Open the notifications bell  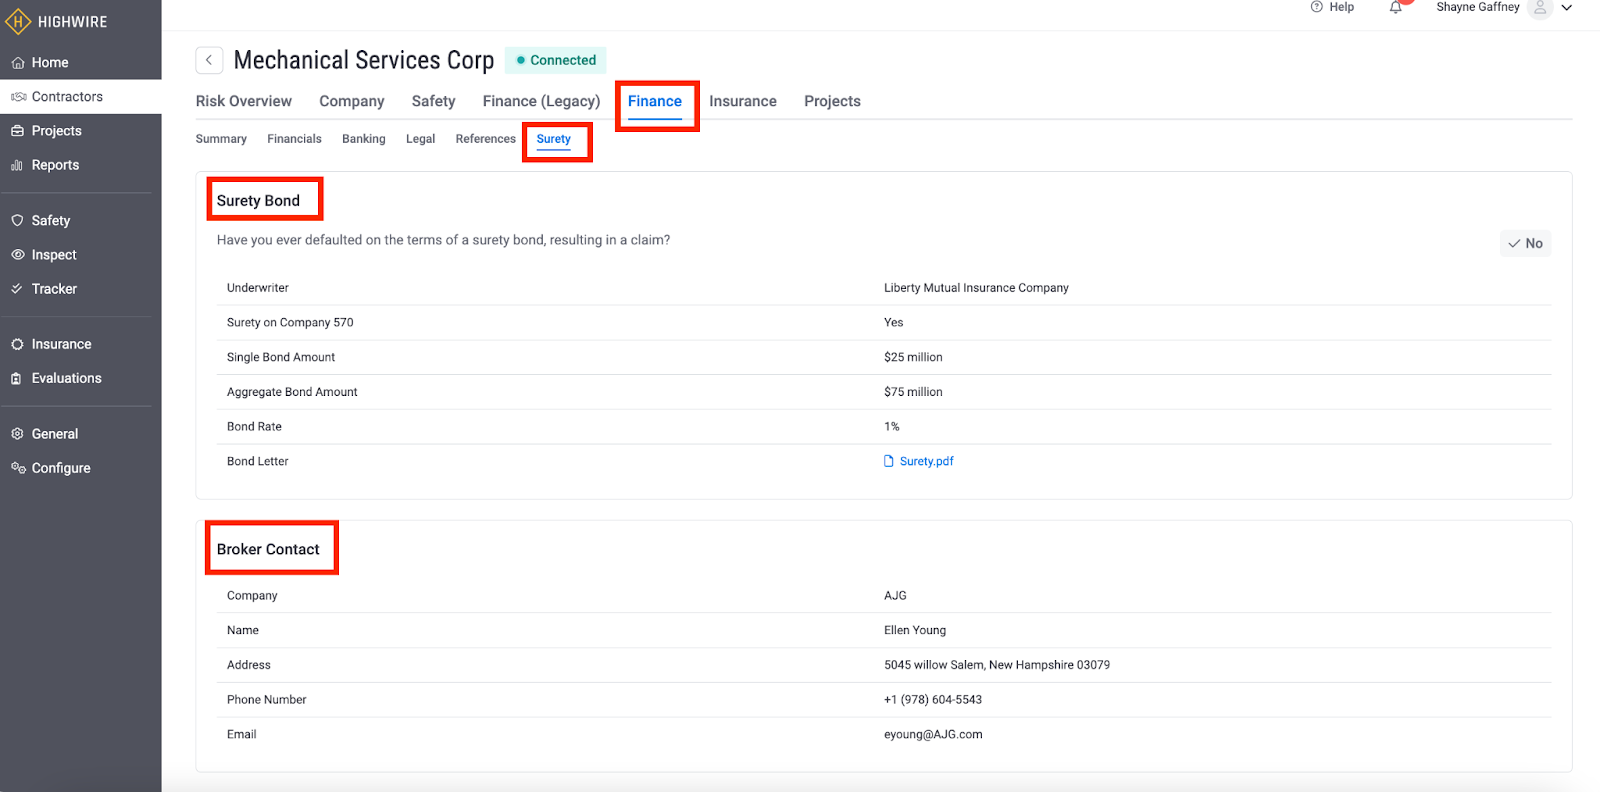click(1395, 8)
